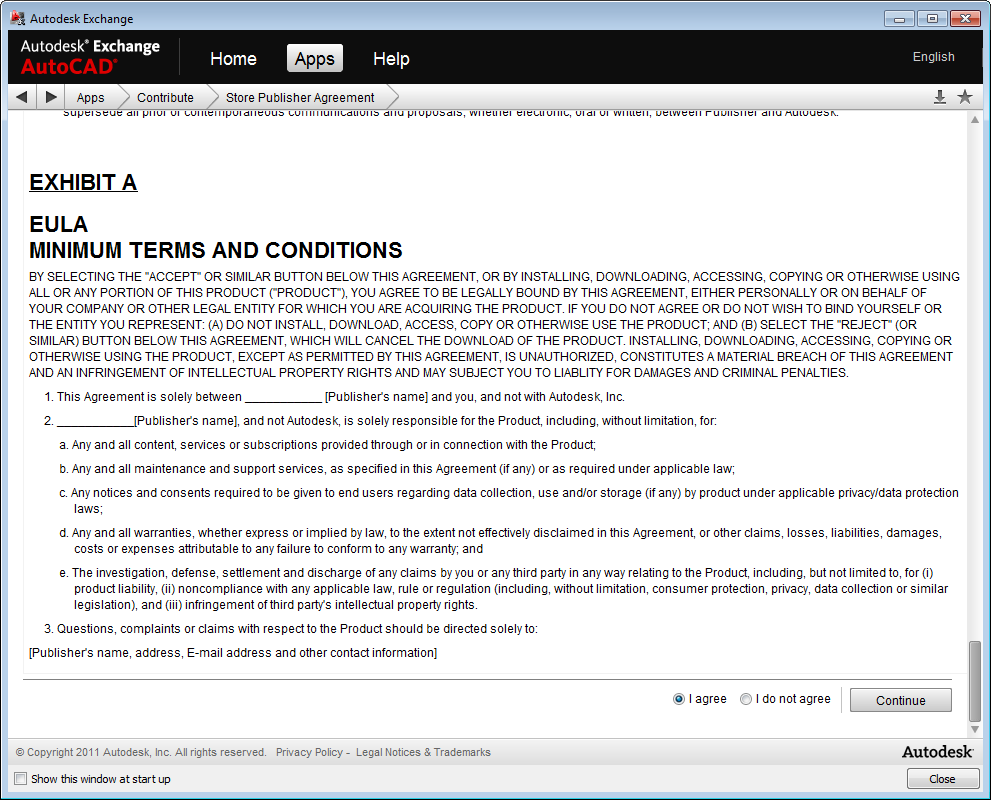Open the English language selector
991x800 pixels.
[933, 57]
